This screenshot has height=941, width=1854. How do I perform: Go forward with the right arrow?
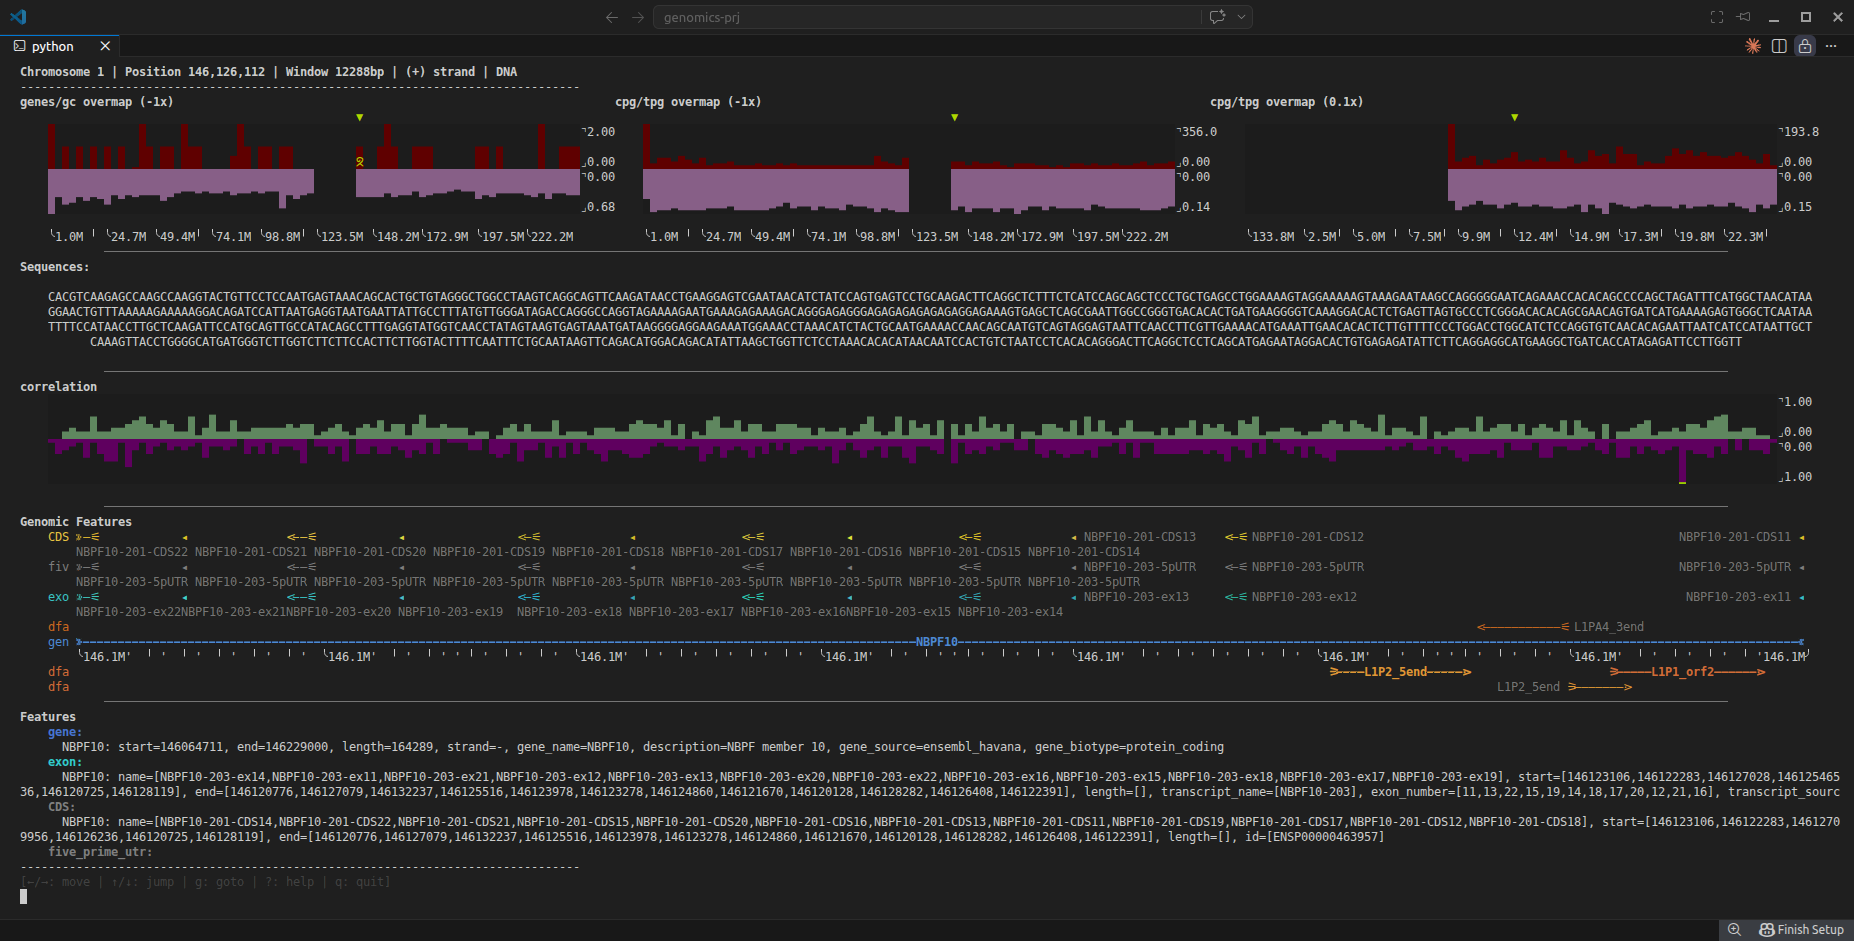638,17
